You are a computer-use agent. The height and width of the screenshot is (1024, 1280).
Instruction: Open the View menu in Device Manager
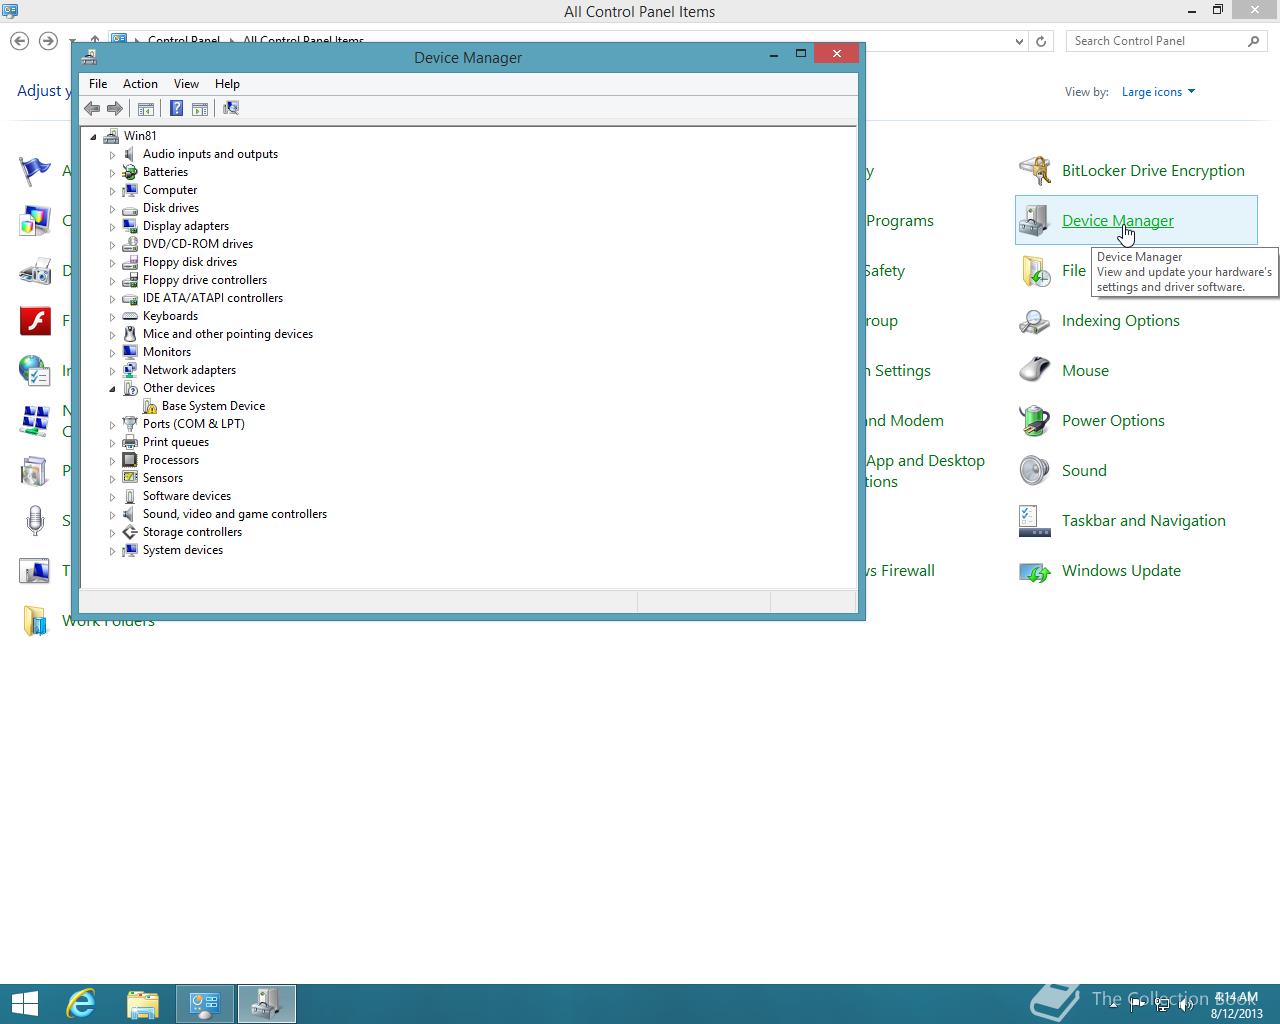pos(186,84)
